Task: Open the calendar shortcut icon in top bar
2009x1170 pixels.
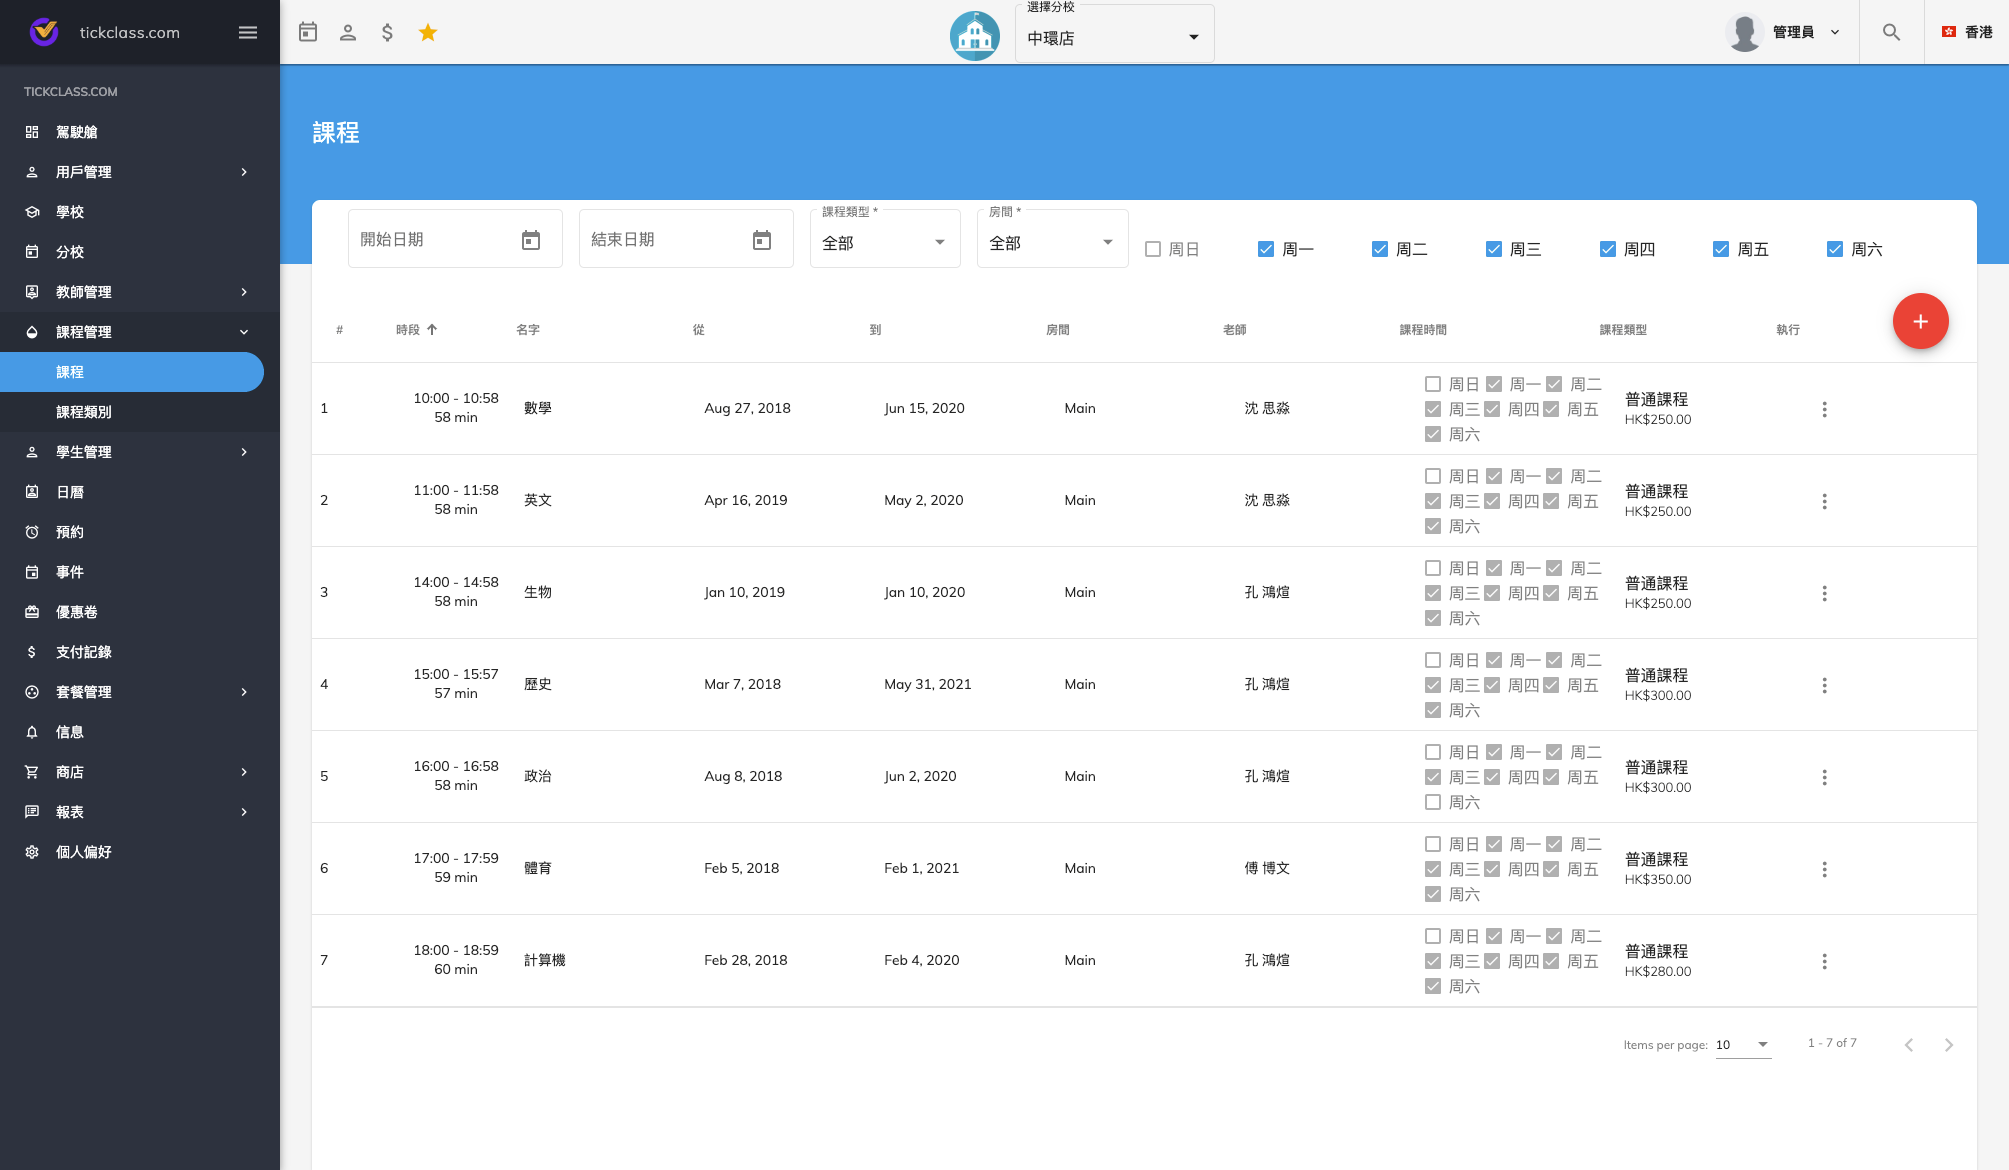Action: 308,32
